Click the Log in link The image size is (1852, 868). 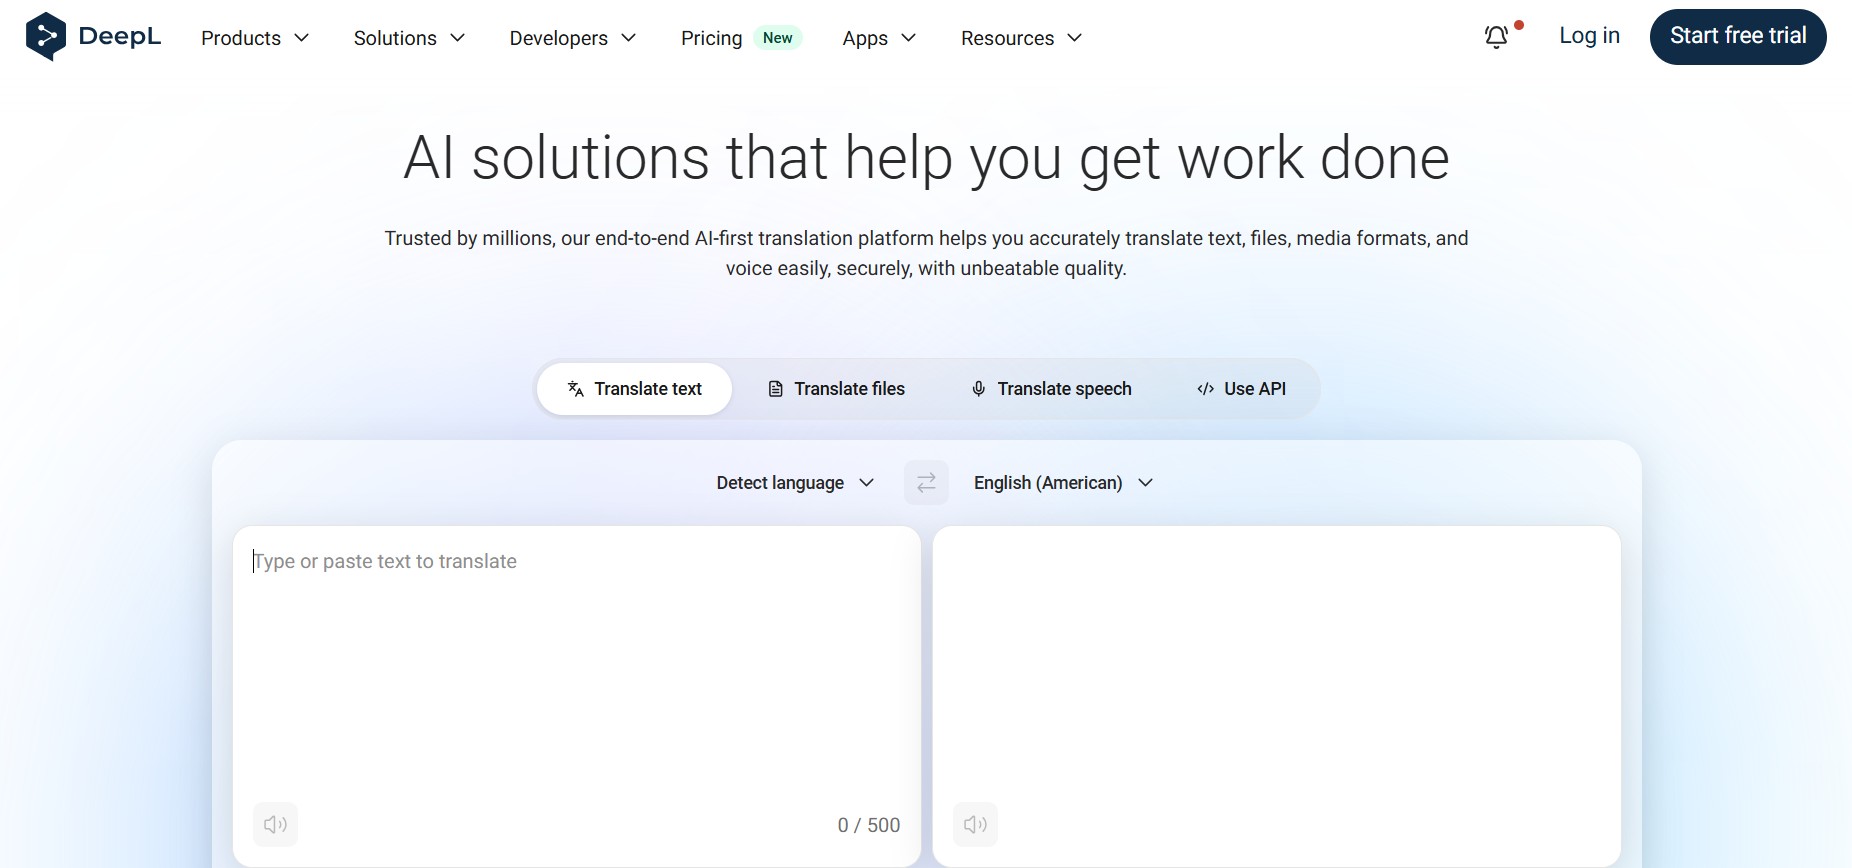pyautogui.click(x=1589, y=36)
